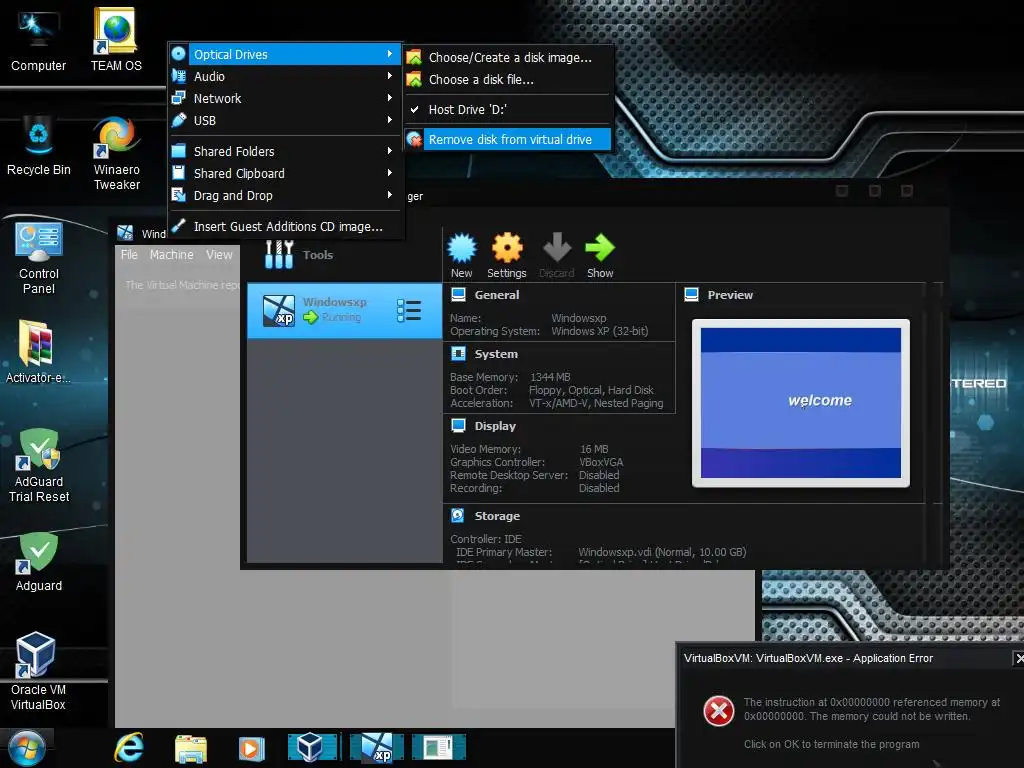This screenshot has width=1024, height=768.
Task: Open the Activator archive icon
Action: click(38, 351)
